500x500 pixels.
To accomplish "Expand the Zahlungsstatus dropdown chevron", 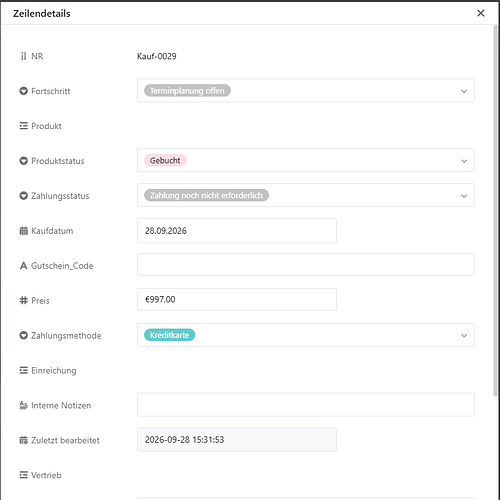I will tap(464, 196).
